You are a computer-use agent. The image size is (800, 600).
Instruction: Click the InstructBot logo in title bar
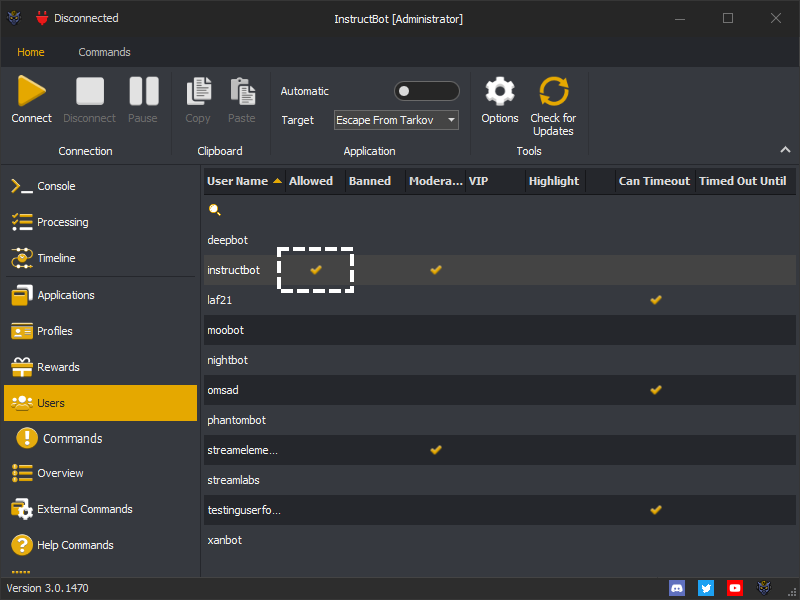(x=14, y=19)
